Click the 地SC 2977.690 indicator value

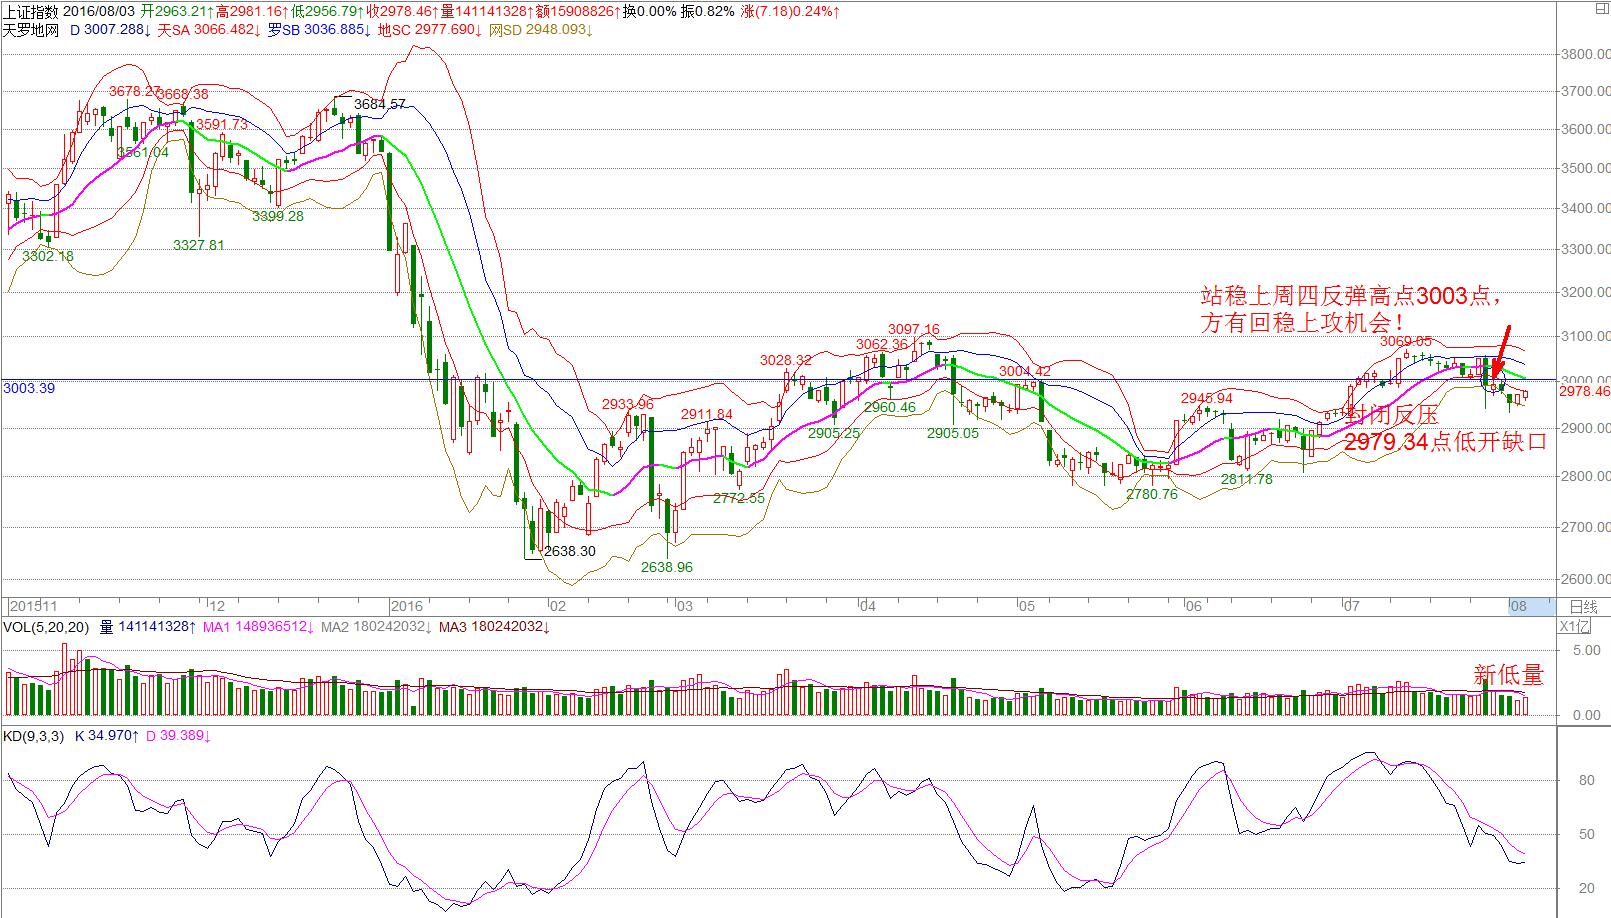point(430,30)
